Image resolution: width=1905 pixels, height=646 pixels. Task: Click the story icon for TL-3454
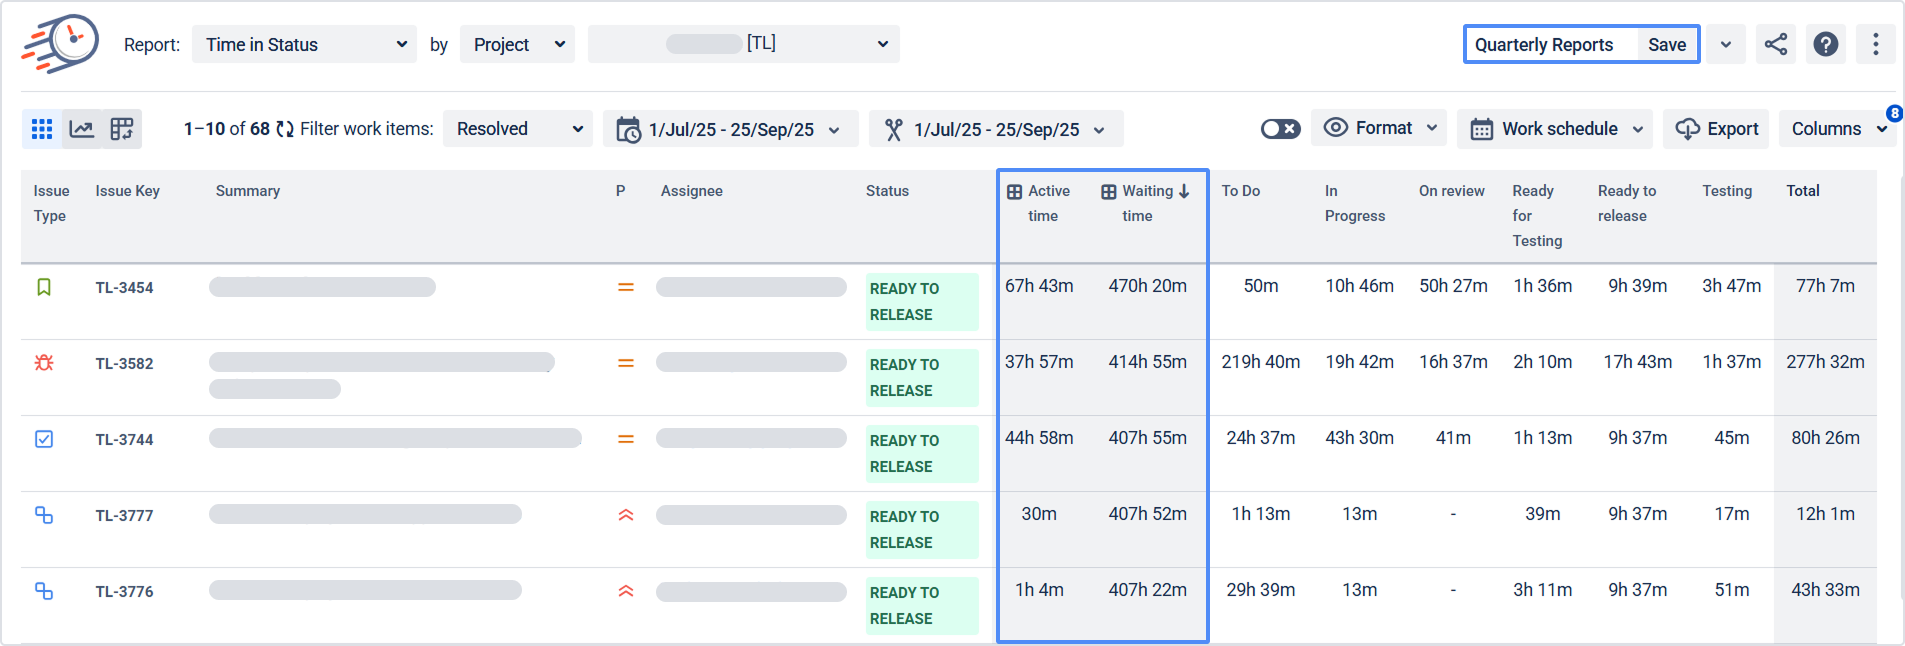coord(44,288)
